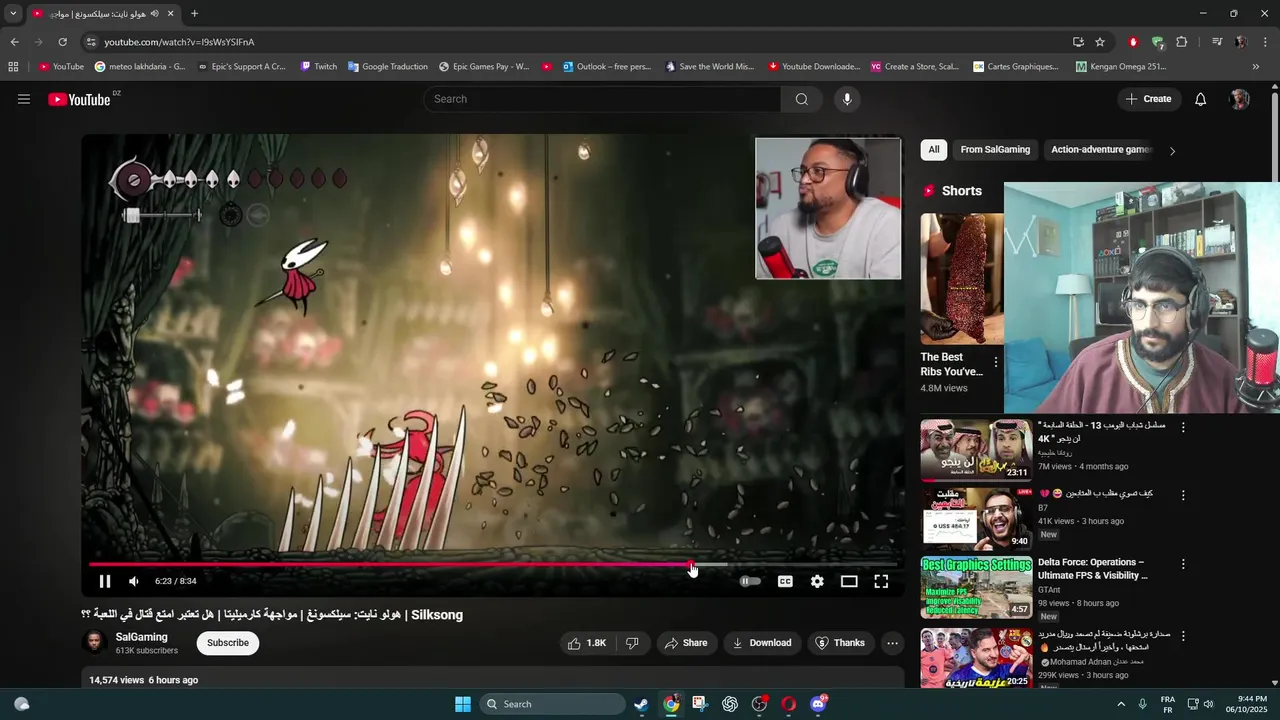
Task: Click the site information icon in the address bar
Action: pos(91,42)
